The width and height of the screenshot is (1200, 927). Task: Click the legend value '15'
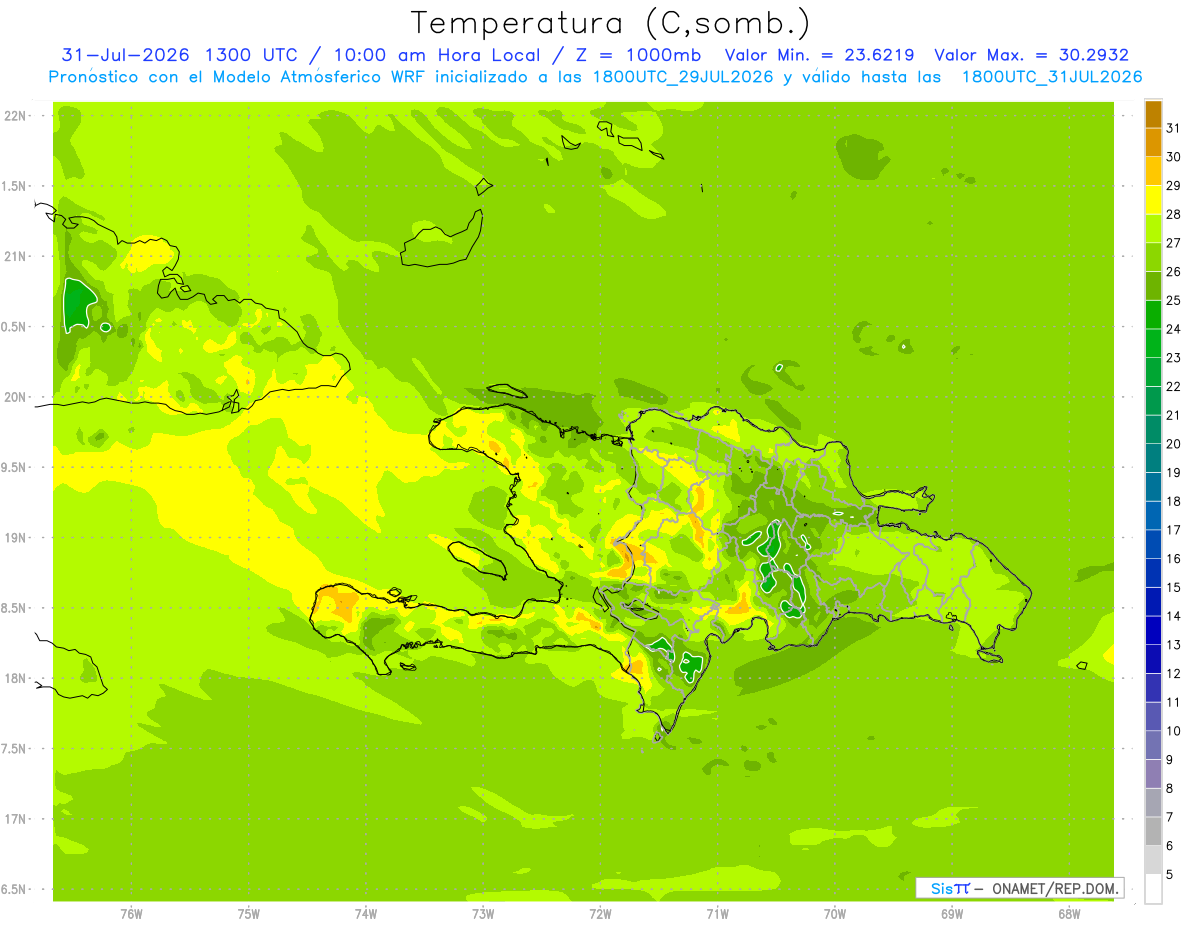point(1173,587)
